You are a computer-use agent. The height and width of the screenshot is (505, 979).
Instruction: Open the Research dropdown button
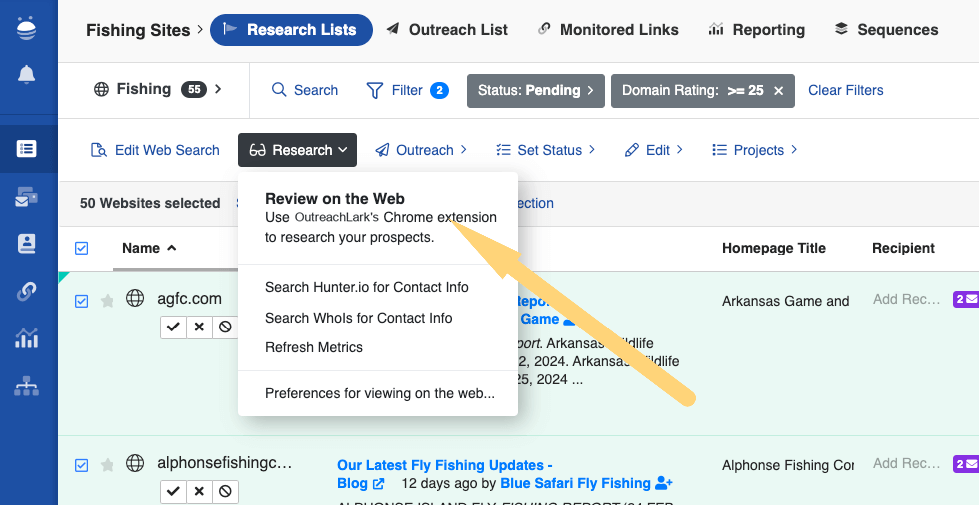click(x=297, y=150)
